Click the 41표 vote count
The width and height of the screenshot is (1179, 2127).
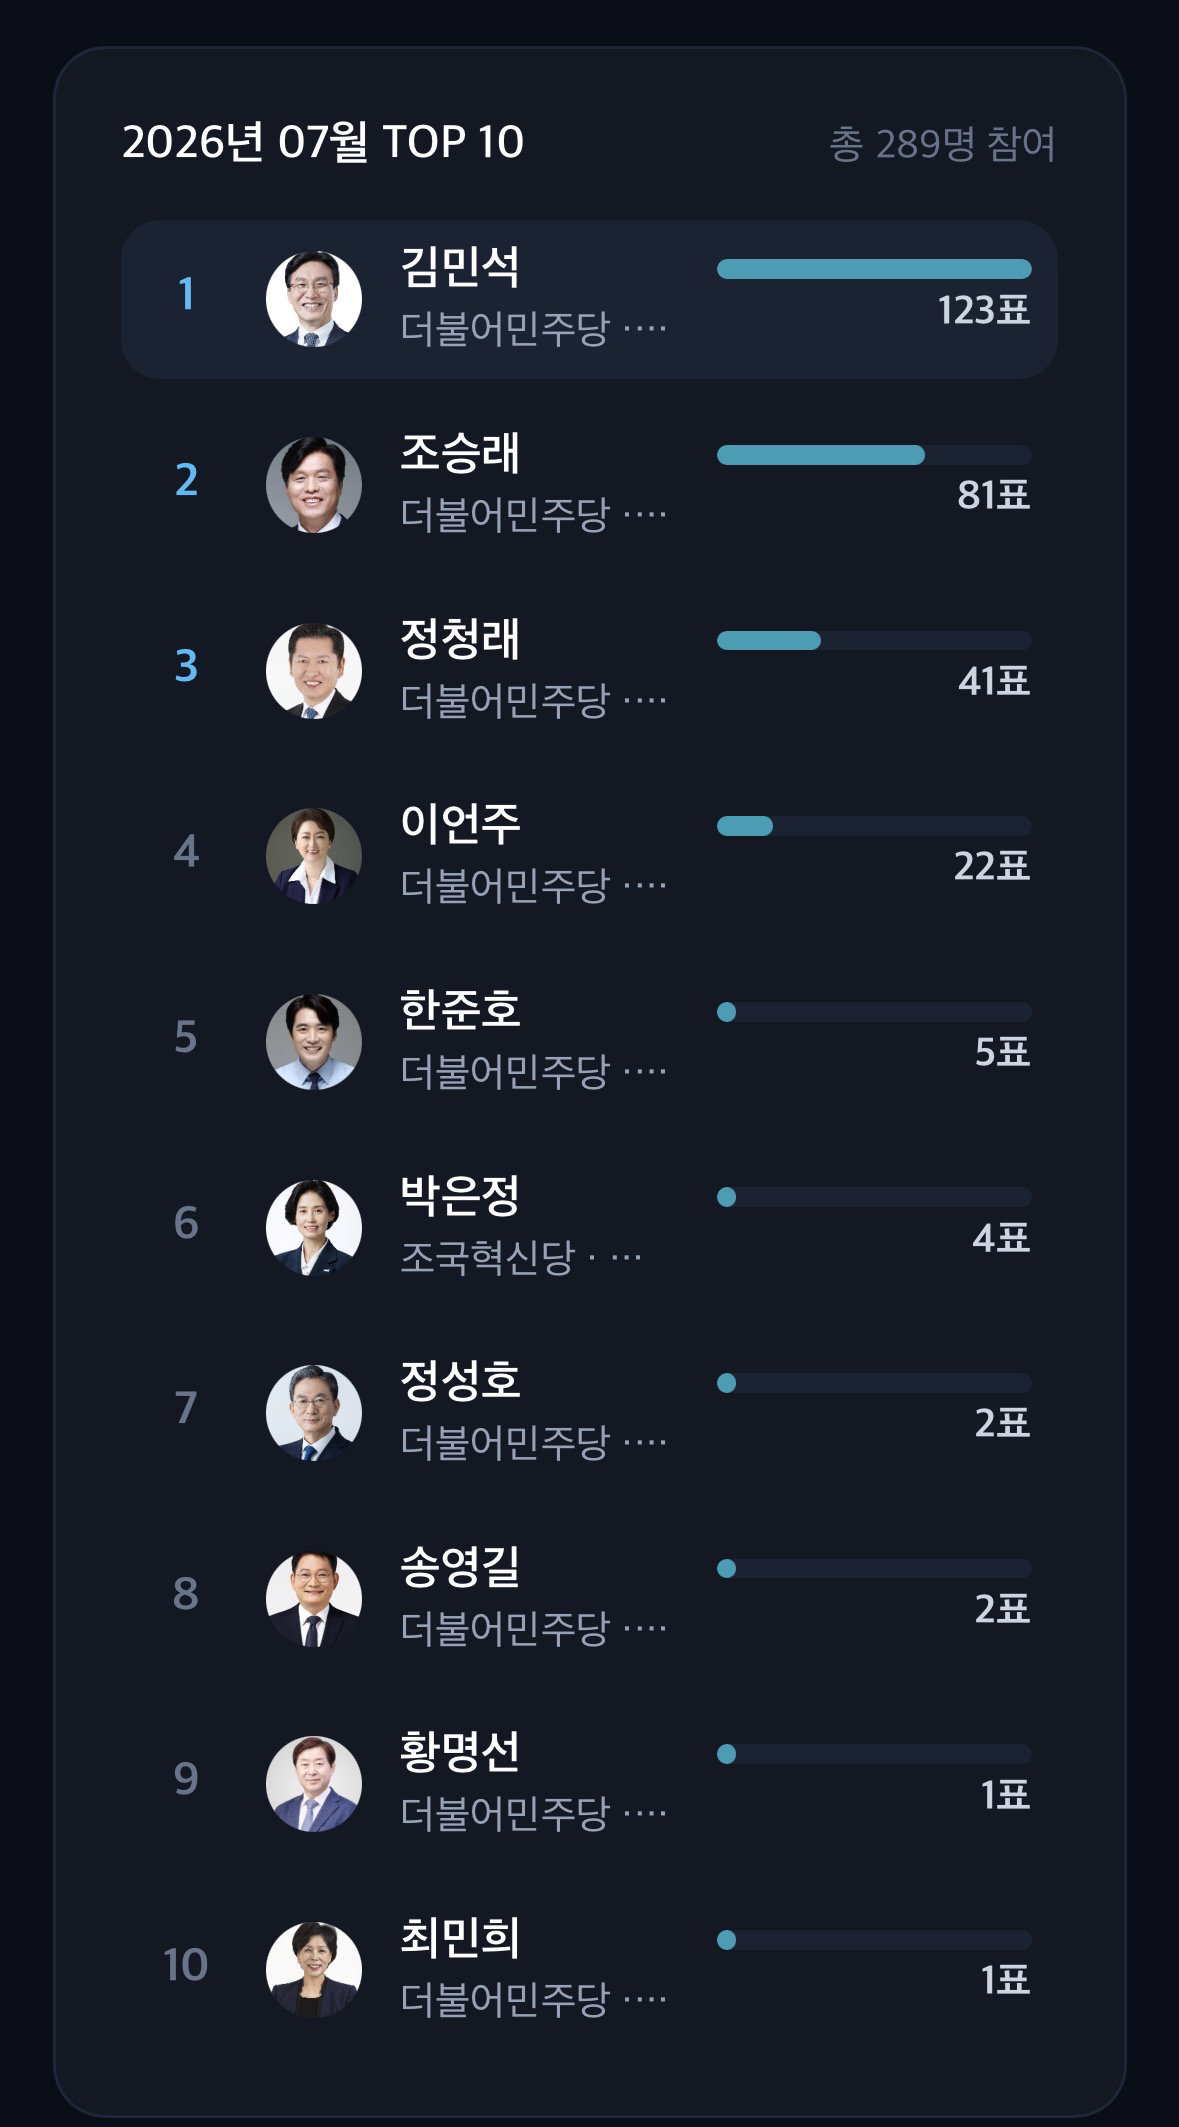[993, 681]
